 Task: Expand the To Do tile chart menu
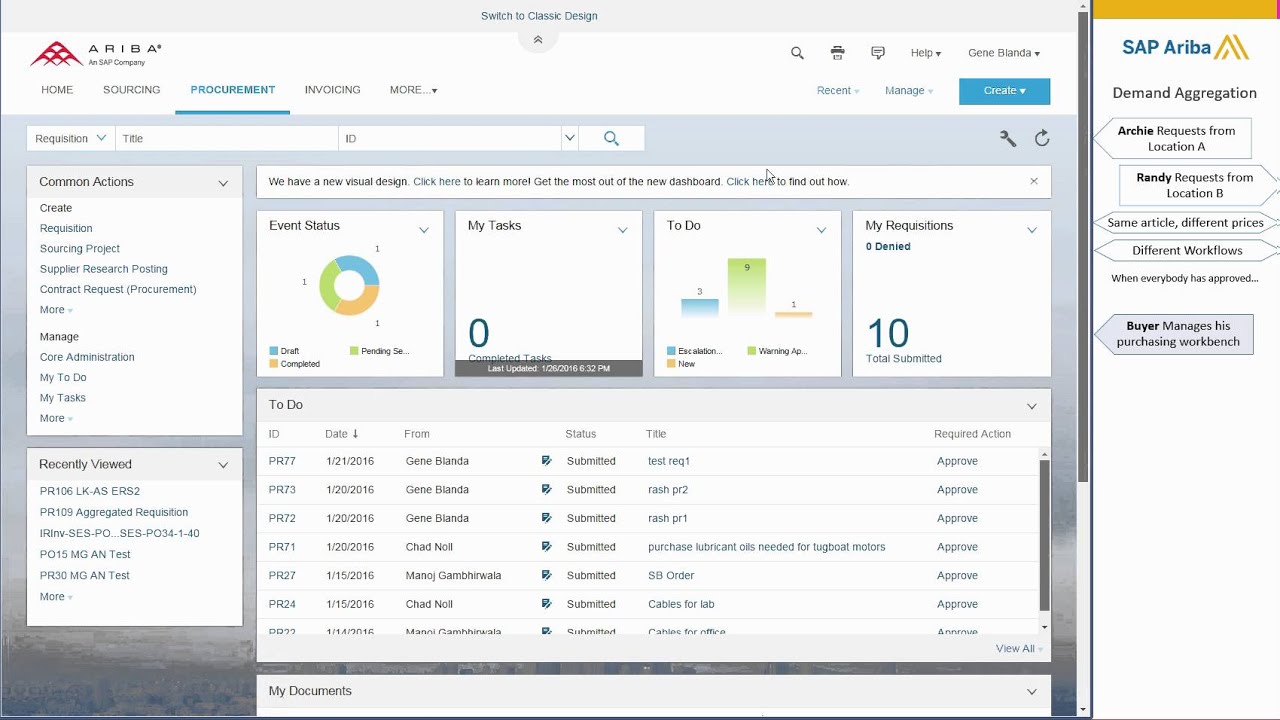[822, 230]
